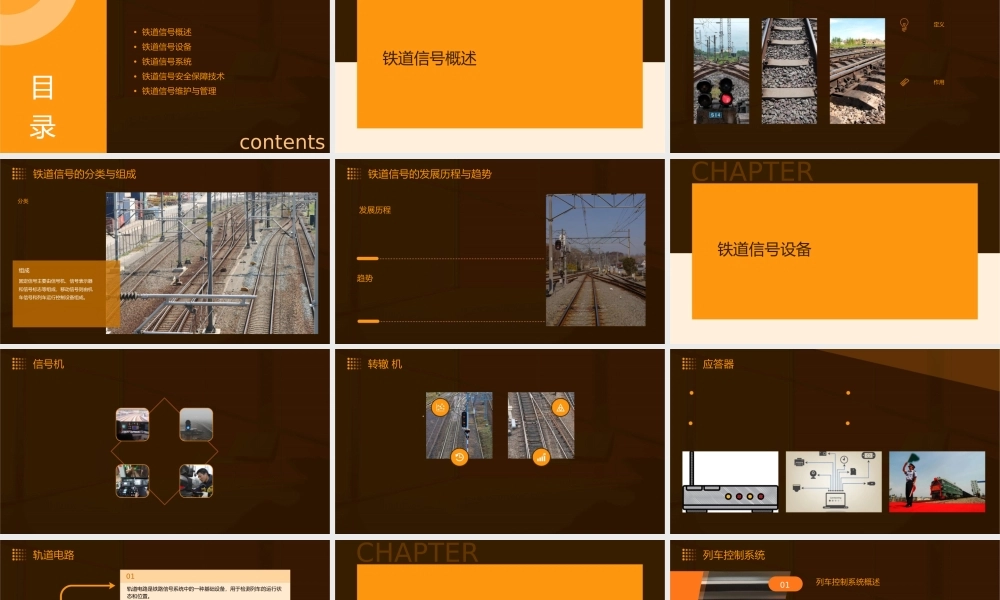Click the overhead rail yard photo

tap(212, 263)
